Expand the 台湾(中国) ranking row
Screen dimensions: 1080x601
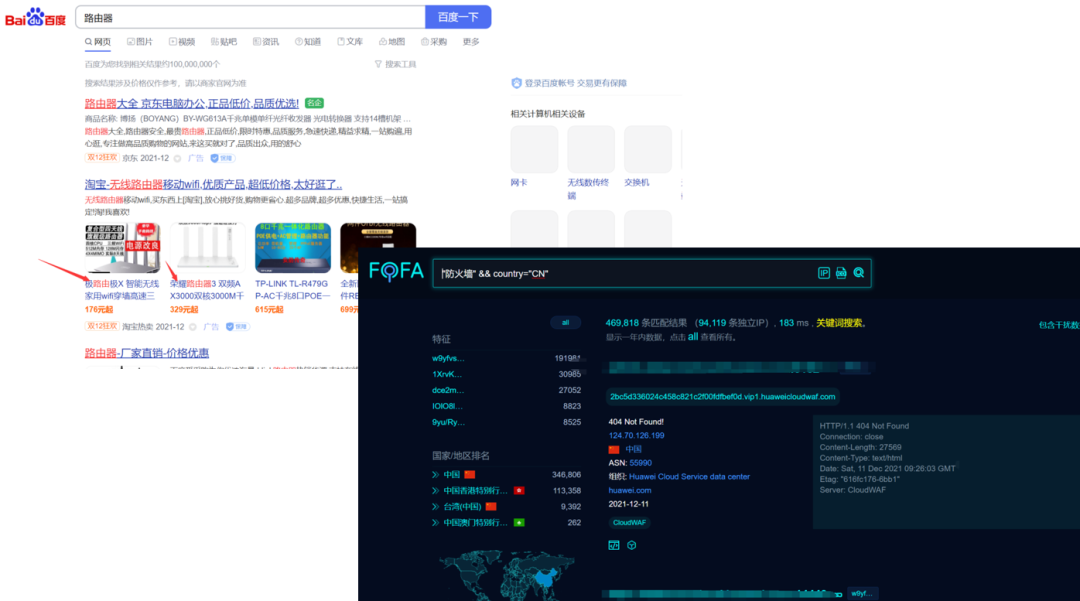click(435, 507)
